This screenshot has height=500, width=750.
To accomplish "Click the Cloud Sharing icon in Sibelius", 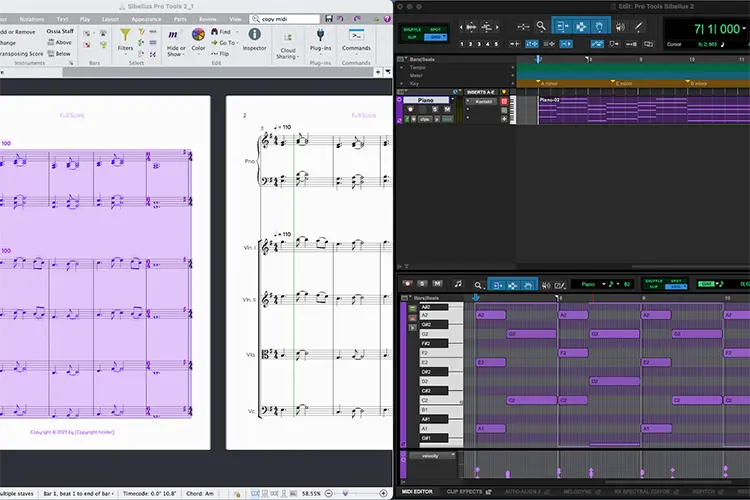I will (x=288, y=37).
